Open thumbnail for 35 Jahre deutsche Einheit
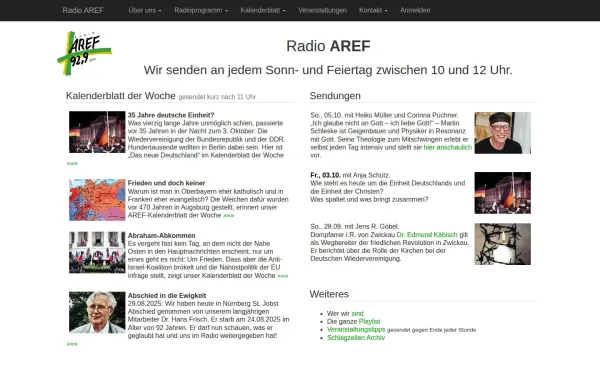600x375 pixels. point(97,132)
